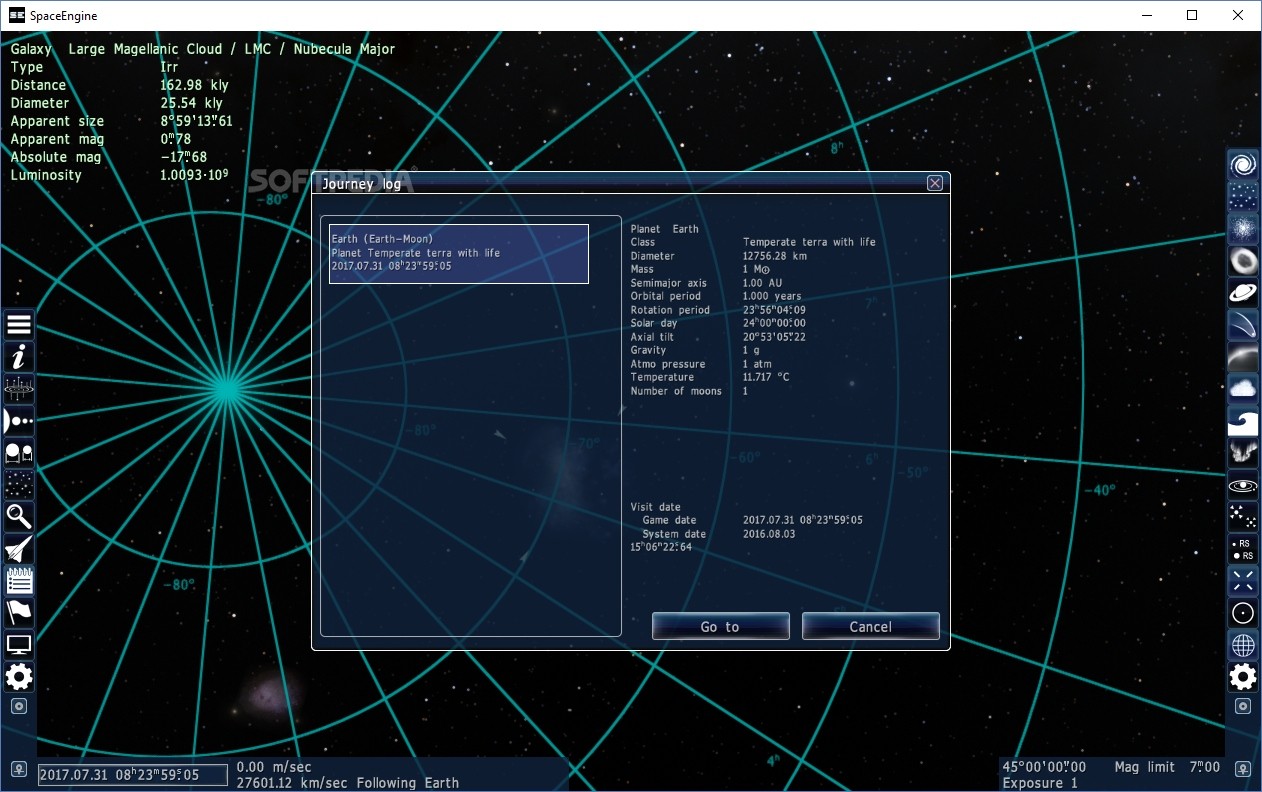Open the monitor display settings icon
Viewport: 1262px width, 792px height.
[x=19, y=644]
